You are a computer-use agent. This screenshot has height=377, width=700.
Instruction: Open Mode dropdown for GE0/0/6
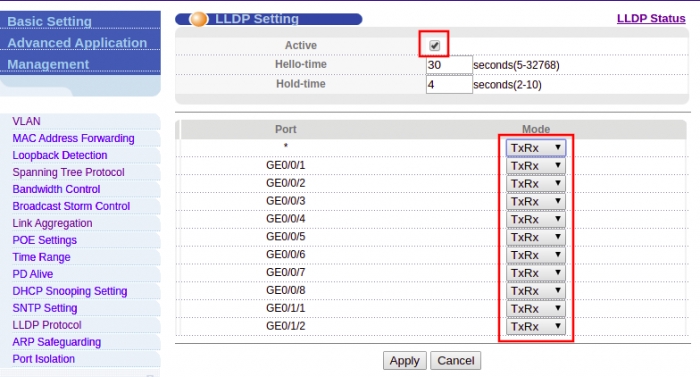pos(536,255)
